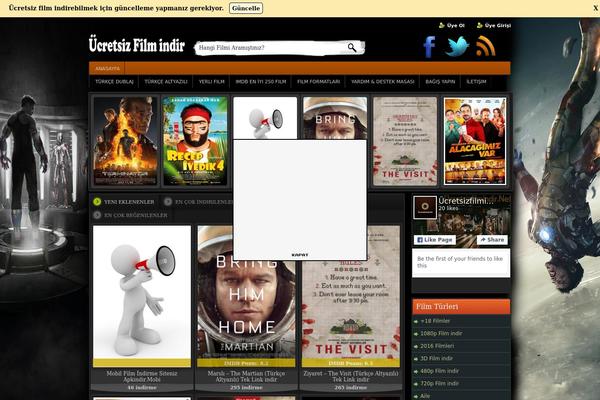
Task: Switch to EN ÇOK BEĞENİLENLER tab
Action: click(135, 215)
